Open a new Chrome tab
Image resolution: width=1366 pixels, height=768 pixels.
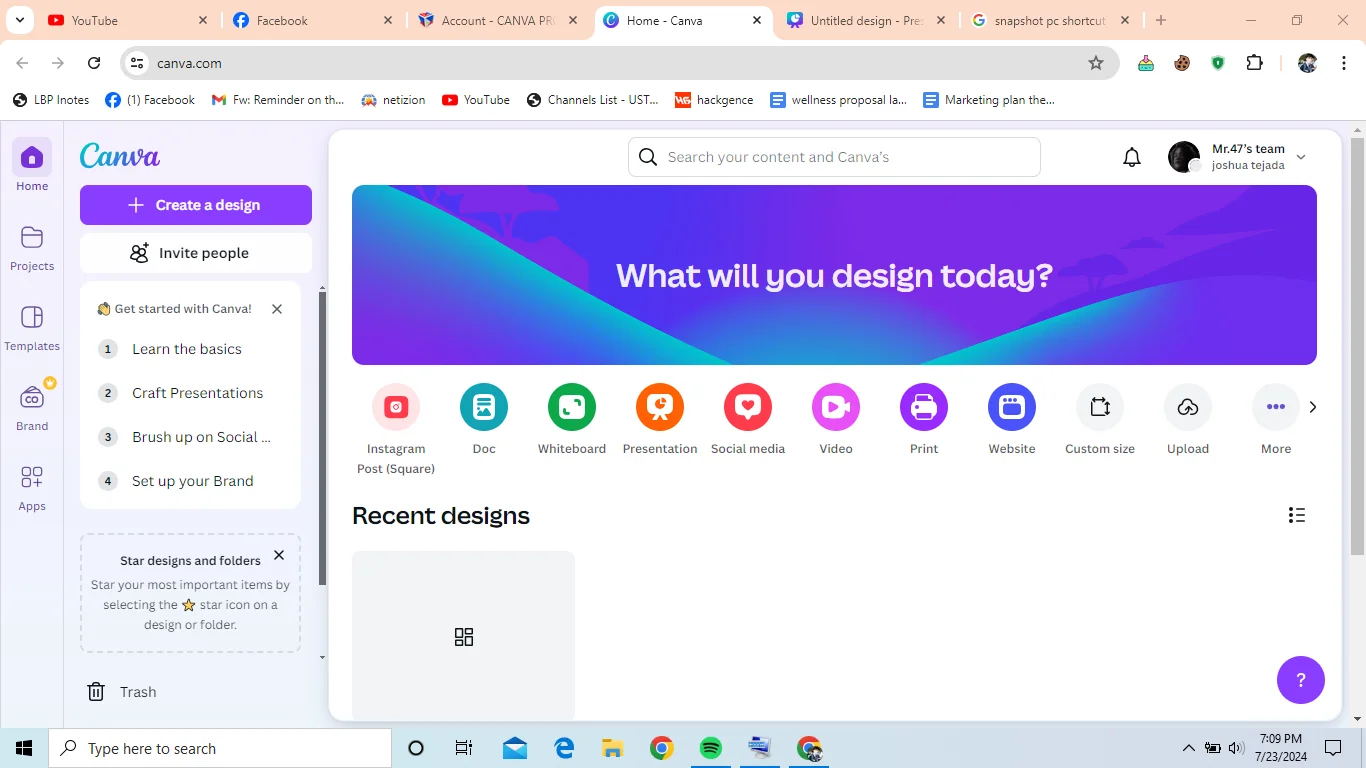[x=1161, y=20]
